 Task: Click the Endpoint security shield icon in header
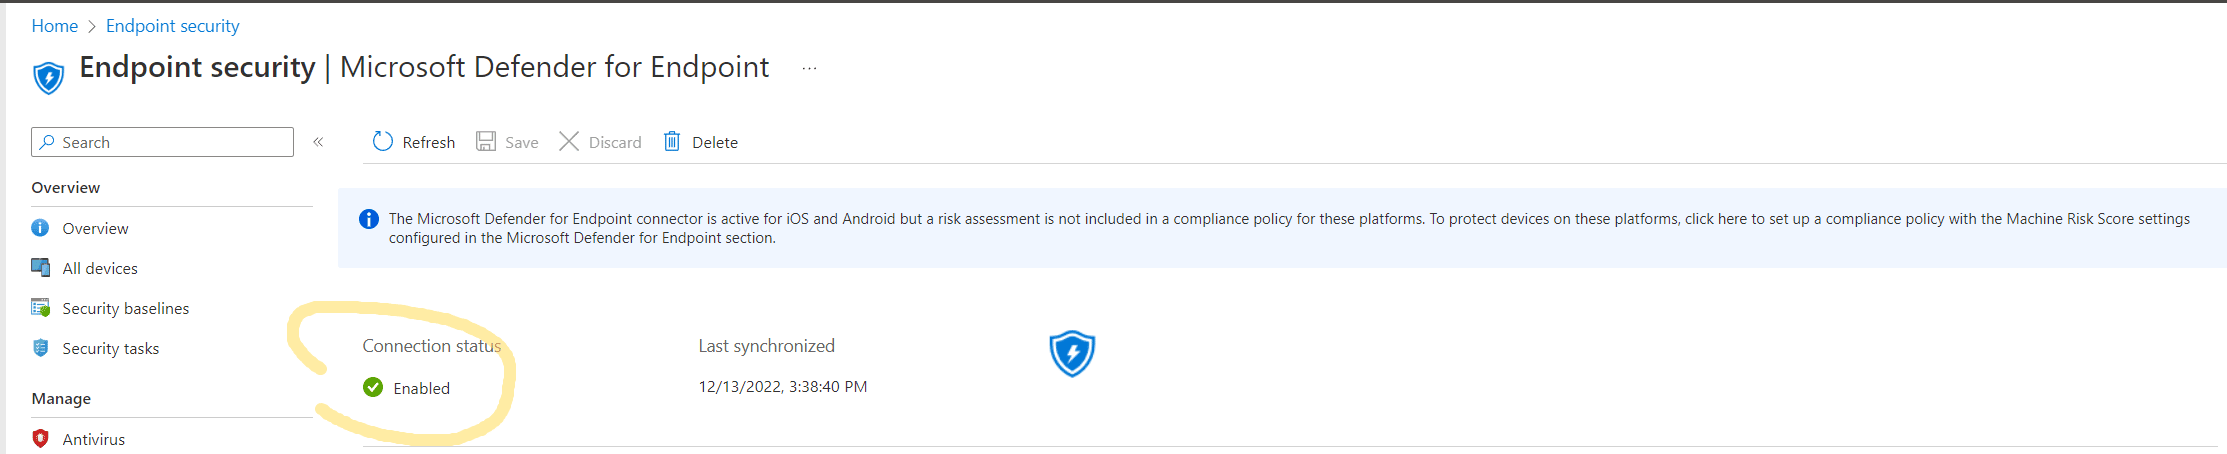coord(48,77)
